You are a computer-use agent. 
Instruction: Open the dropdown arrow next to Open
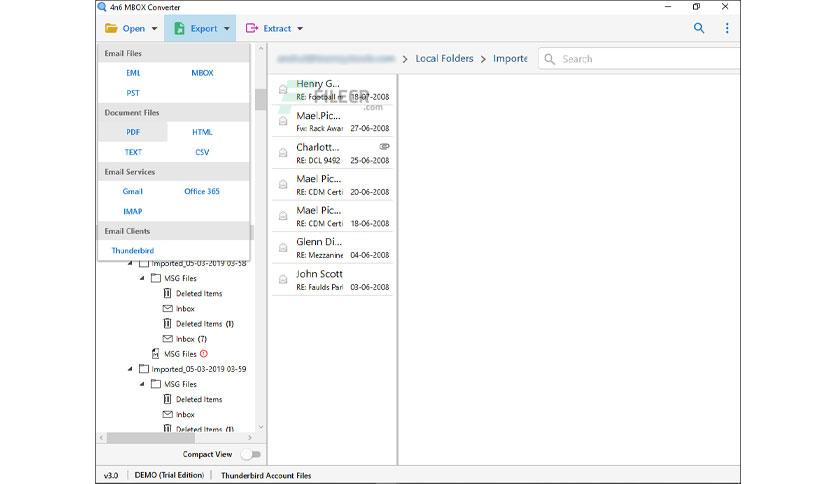point(154,29)
